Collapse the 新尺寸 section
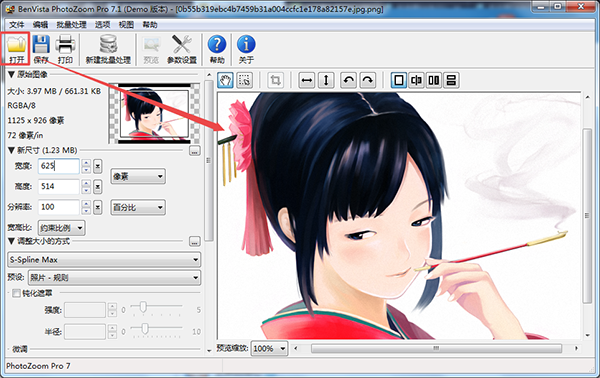This screenshot has width=600, height=378. 11,150
